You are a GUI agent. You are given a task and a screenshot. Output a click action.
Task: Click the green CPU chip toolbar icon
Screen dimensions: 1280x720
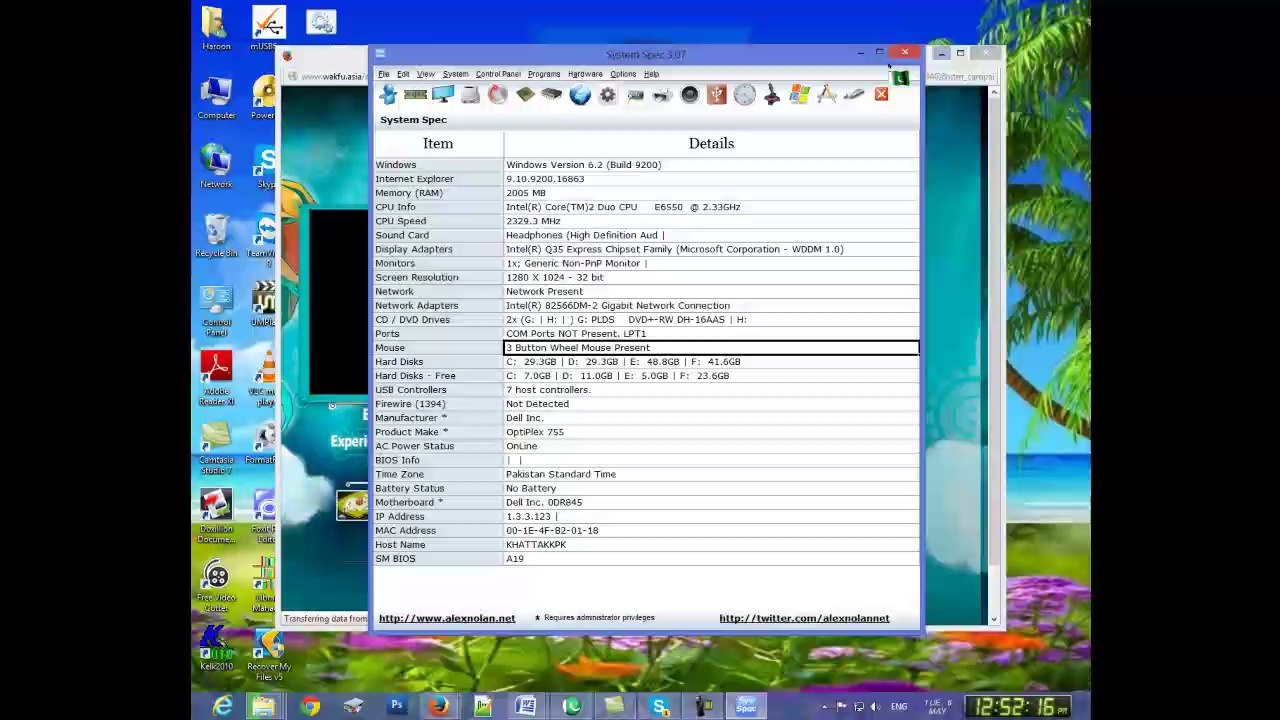[x=525, y=95]
